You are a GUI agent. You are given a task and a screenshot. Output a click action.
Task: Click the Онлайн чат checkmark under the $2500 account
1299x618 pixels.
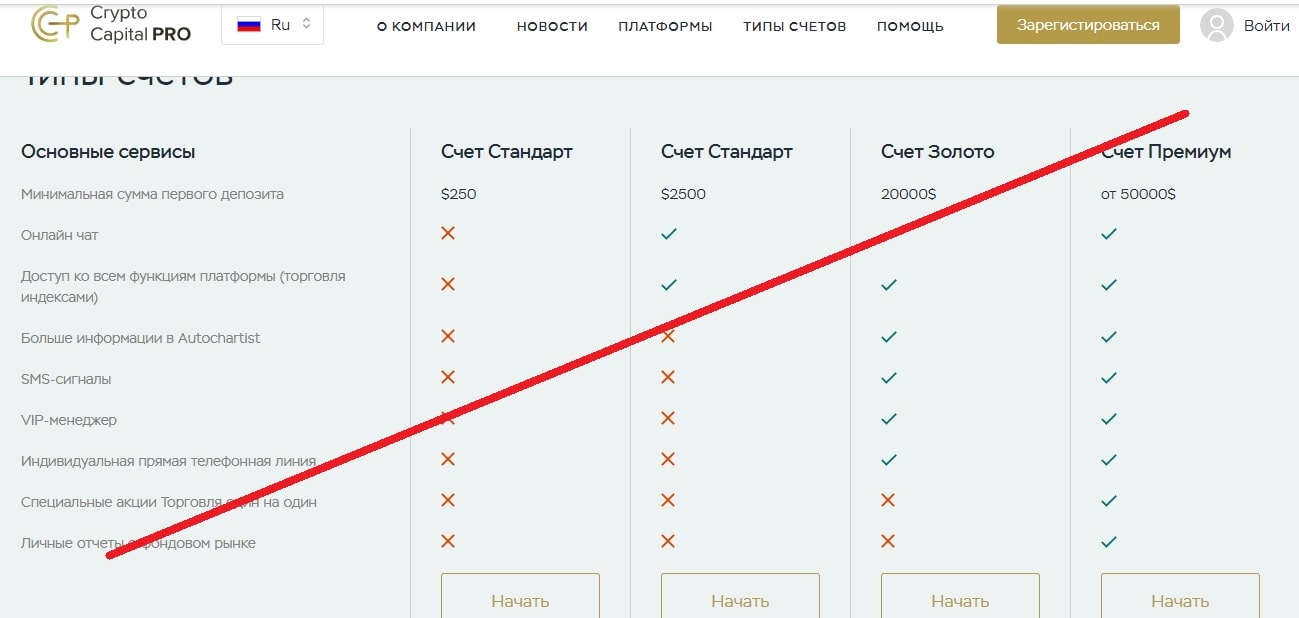668,234
